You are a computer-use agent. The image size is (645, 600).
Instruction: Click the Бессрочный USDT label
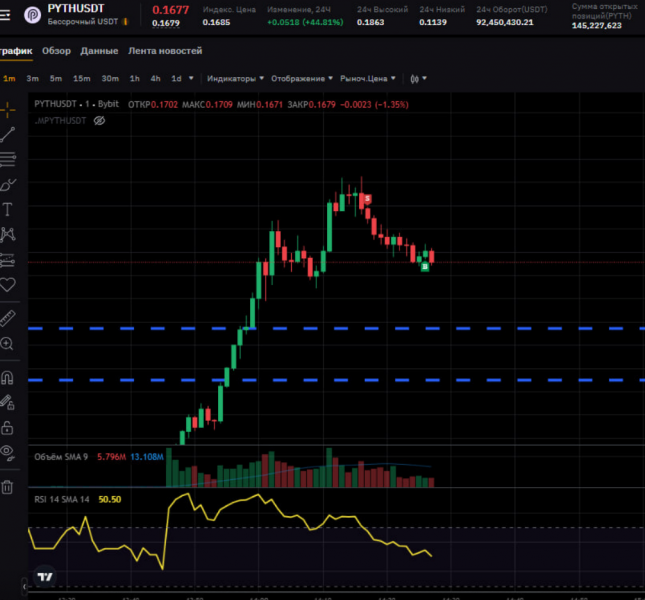tap(83, 22)
